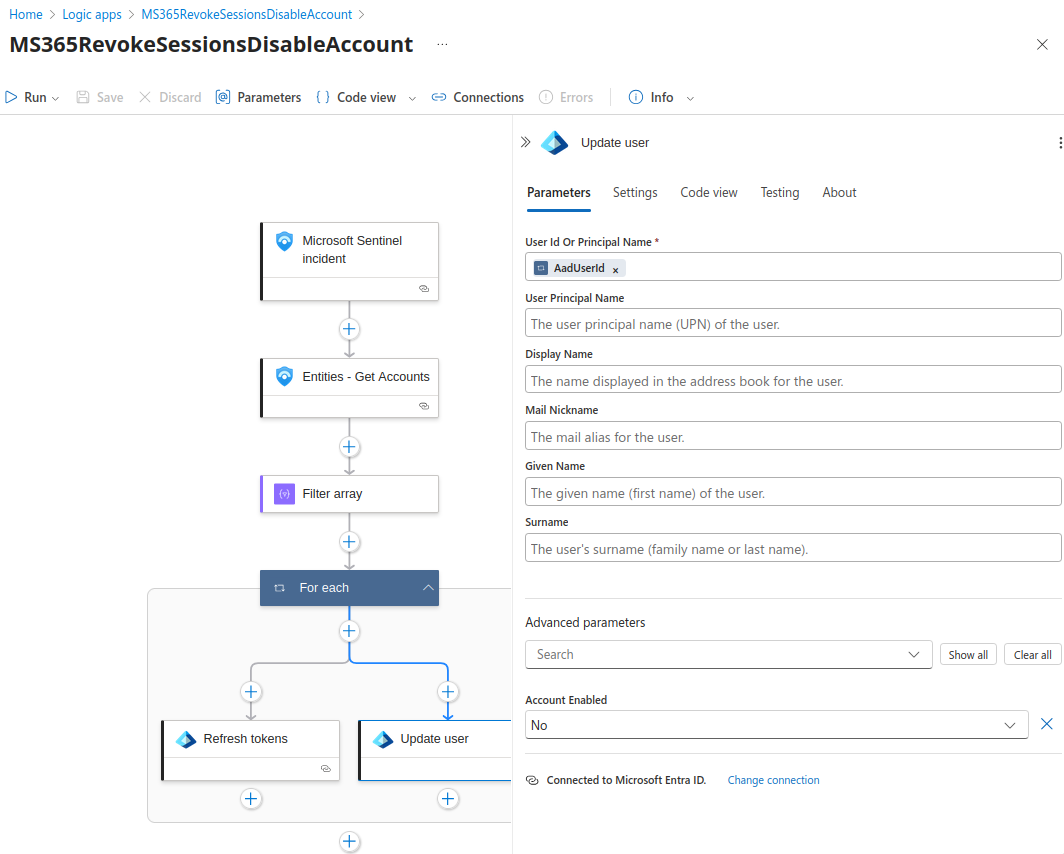This screenshot has width=1064, height=854.
Task: Add a step after Microsoft Sentinel incident
Action: click(349, 329)
